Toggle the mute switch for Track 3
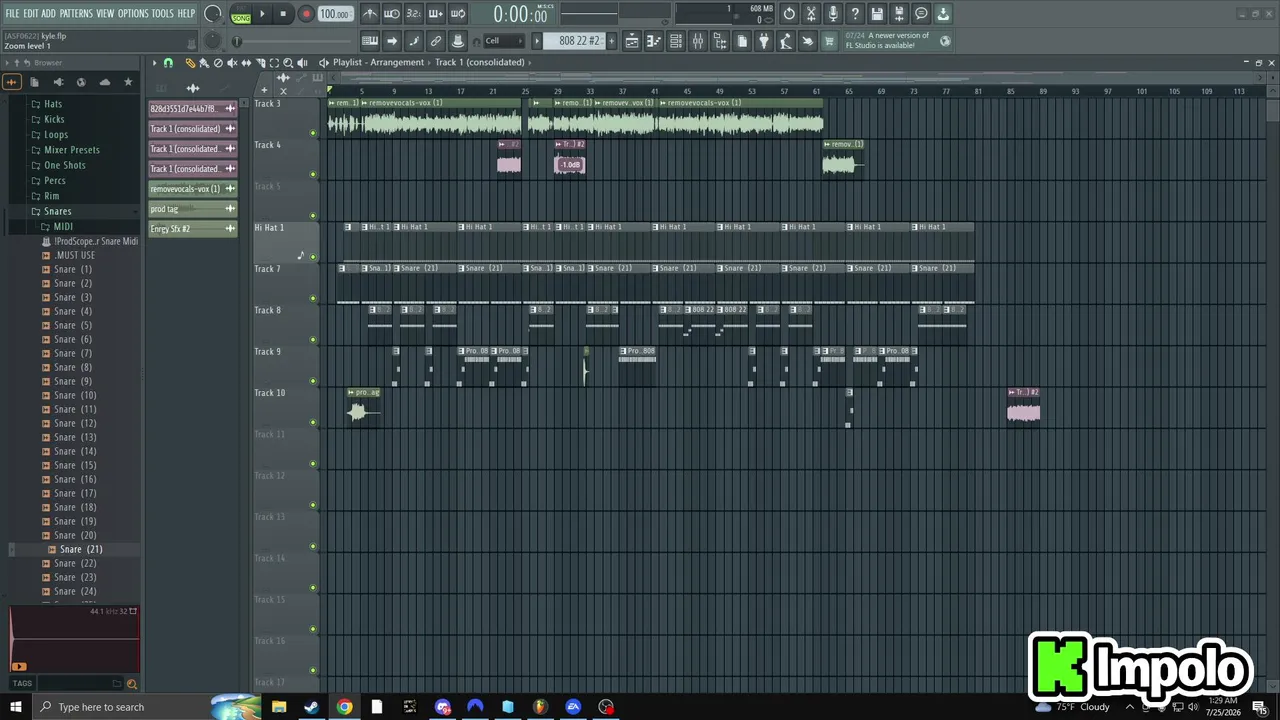The image size is (1280, 720). 313,133
